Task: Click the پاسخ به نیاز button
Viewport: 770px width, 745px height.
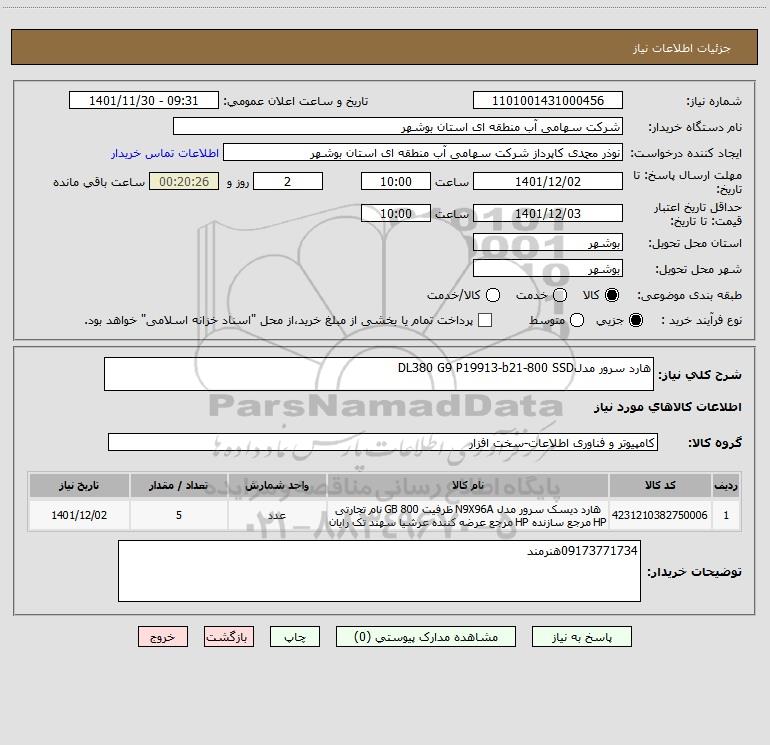Action: tap(581, 637)
